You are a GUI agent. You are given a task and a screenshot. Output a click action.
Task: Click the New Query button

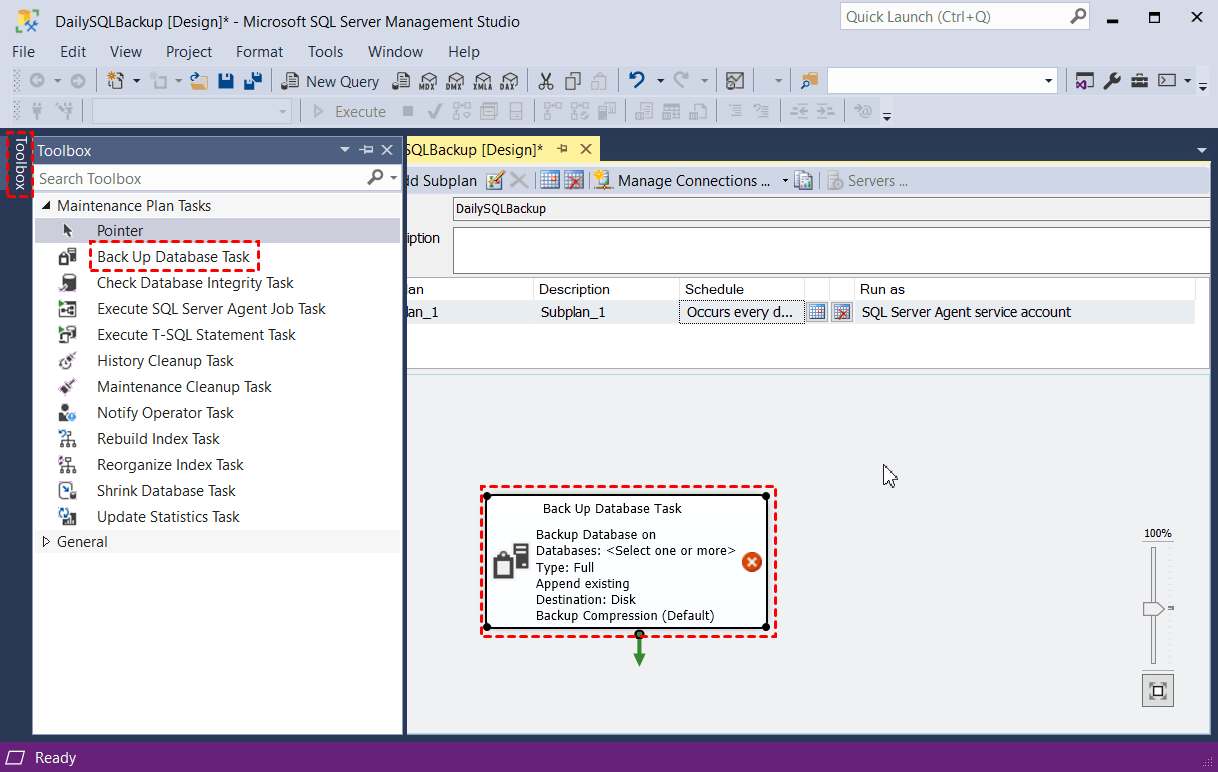pos(330,81)
